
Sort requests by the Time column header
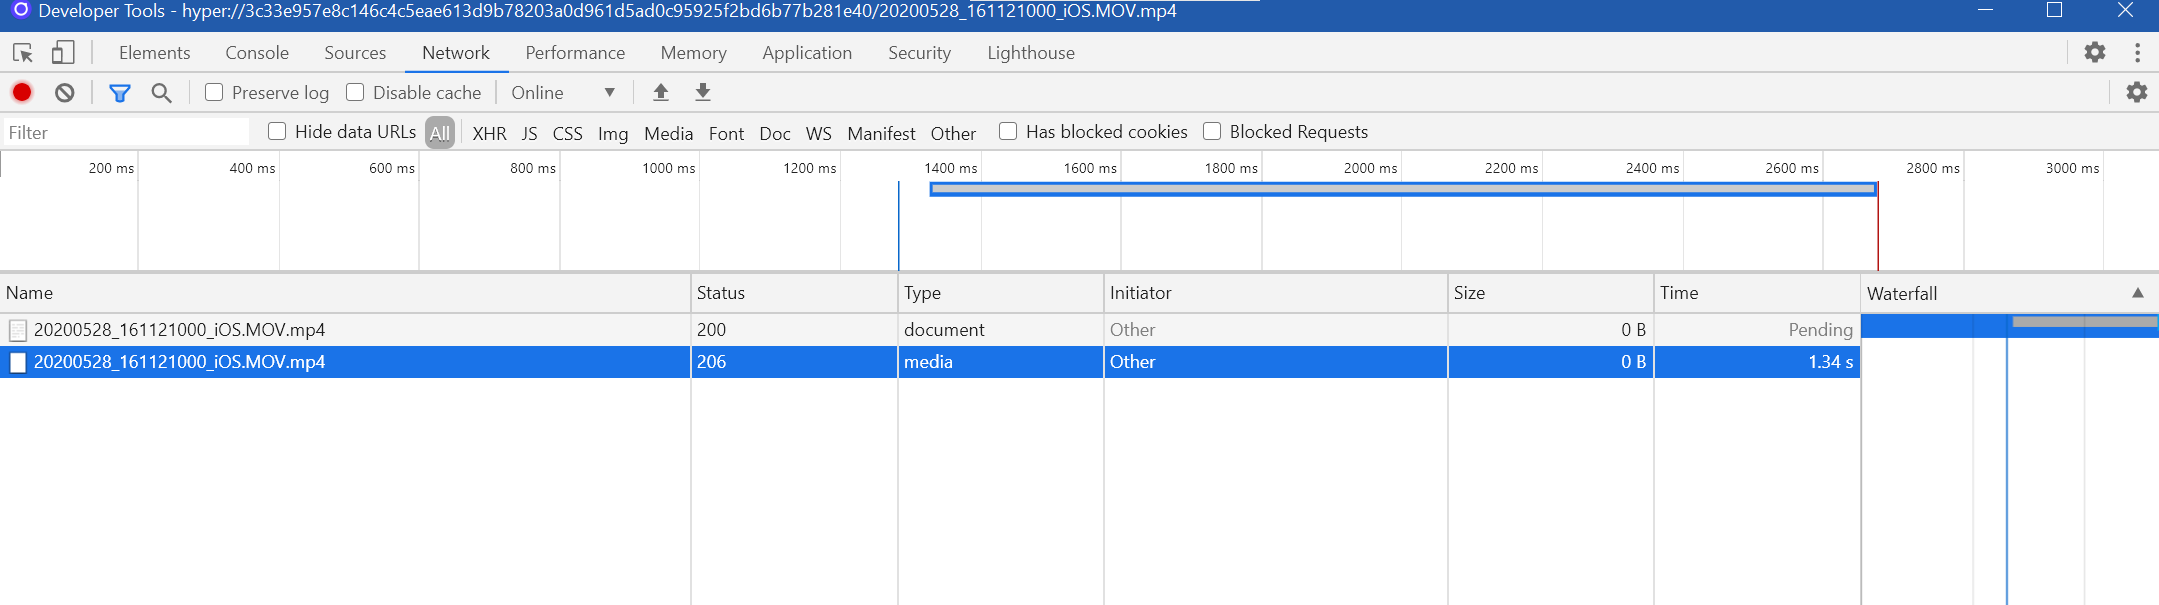tap(1757, 293)
